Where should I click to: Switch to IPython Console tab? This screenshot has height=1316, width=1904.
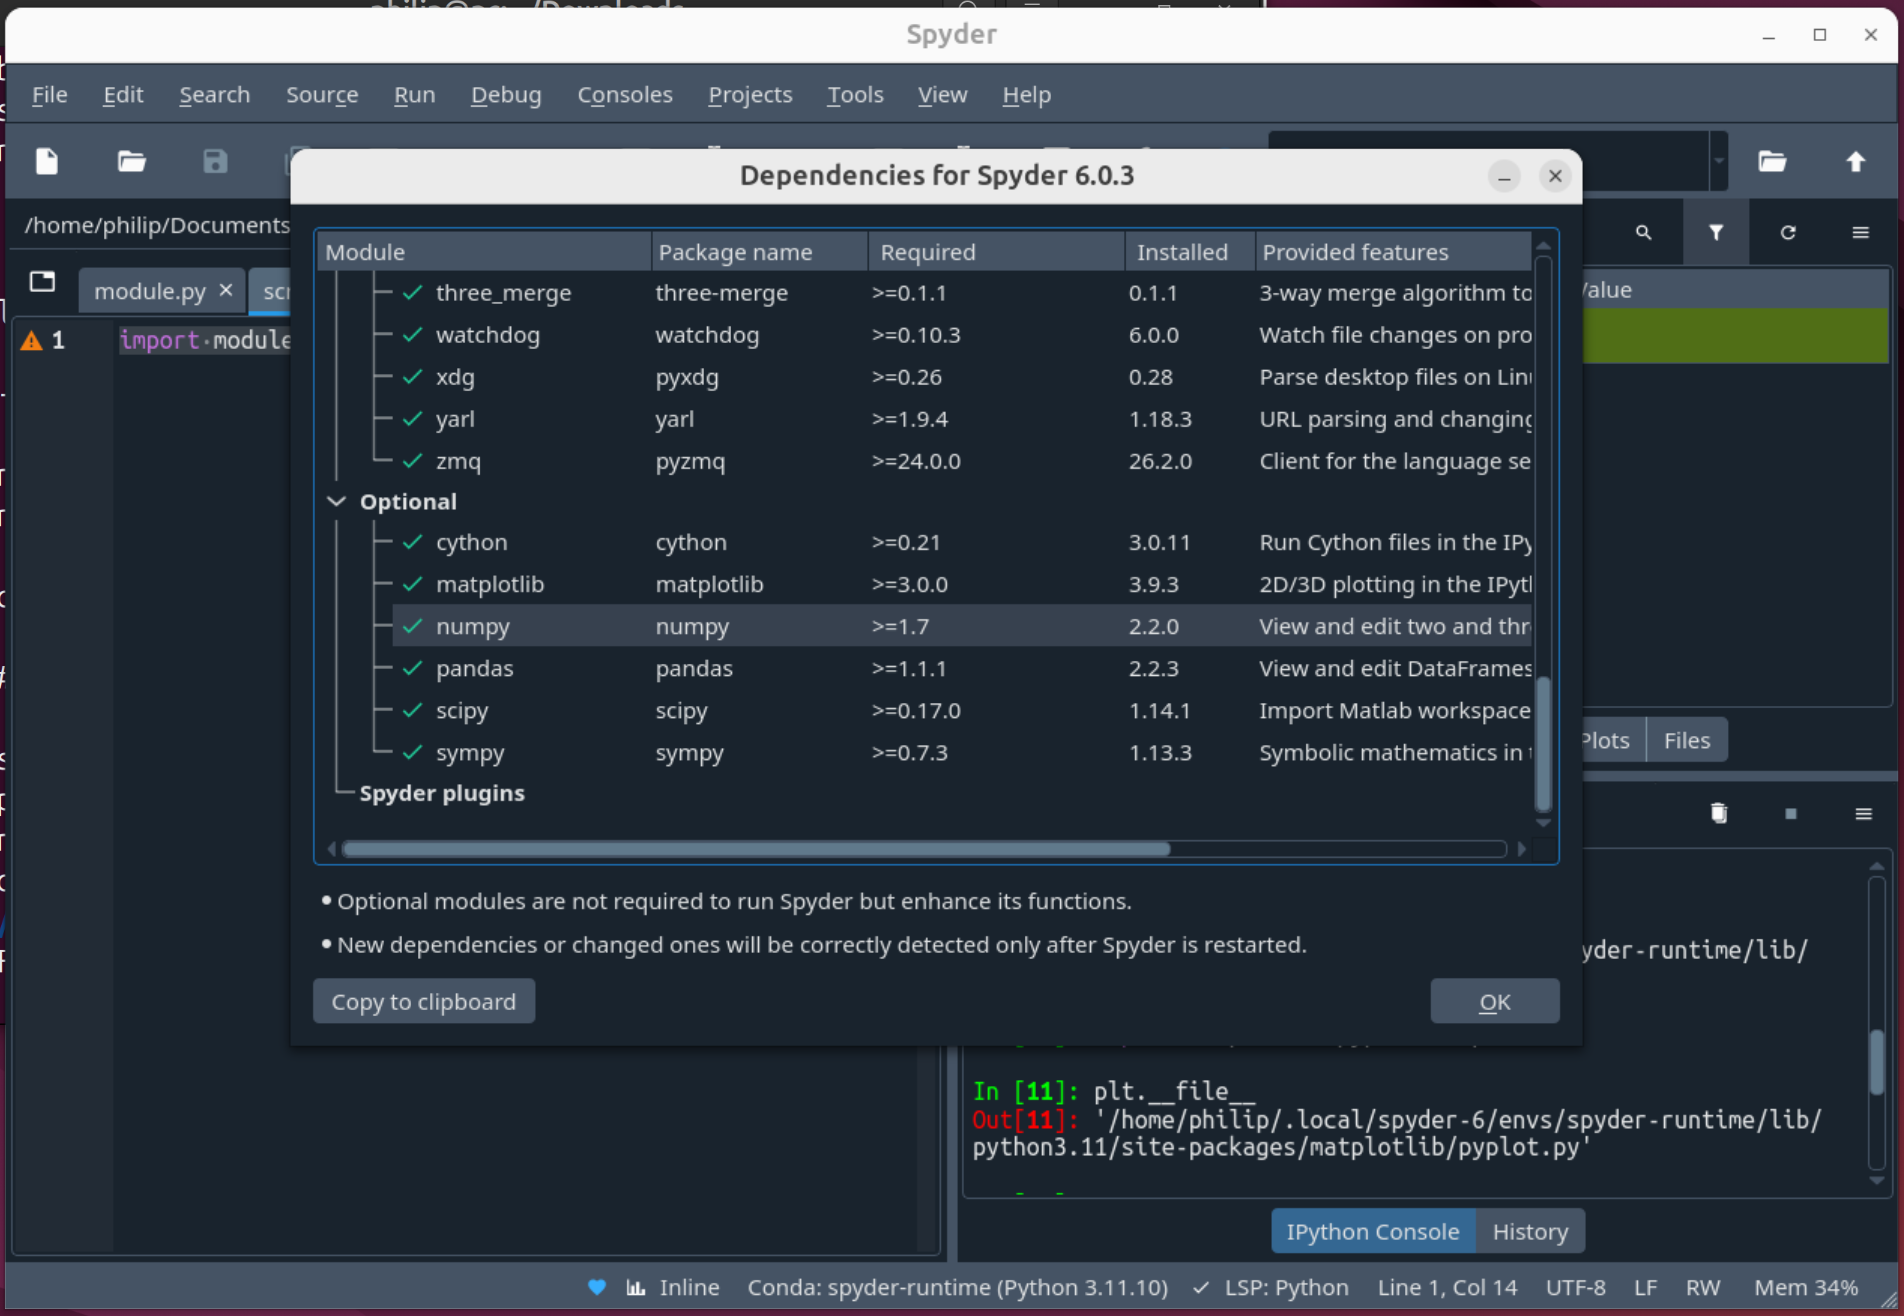tap(1373, 1231)
